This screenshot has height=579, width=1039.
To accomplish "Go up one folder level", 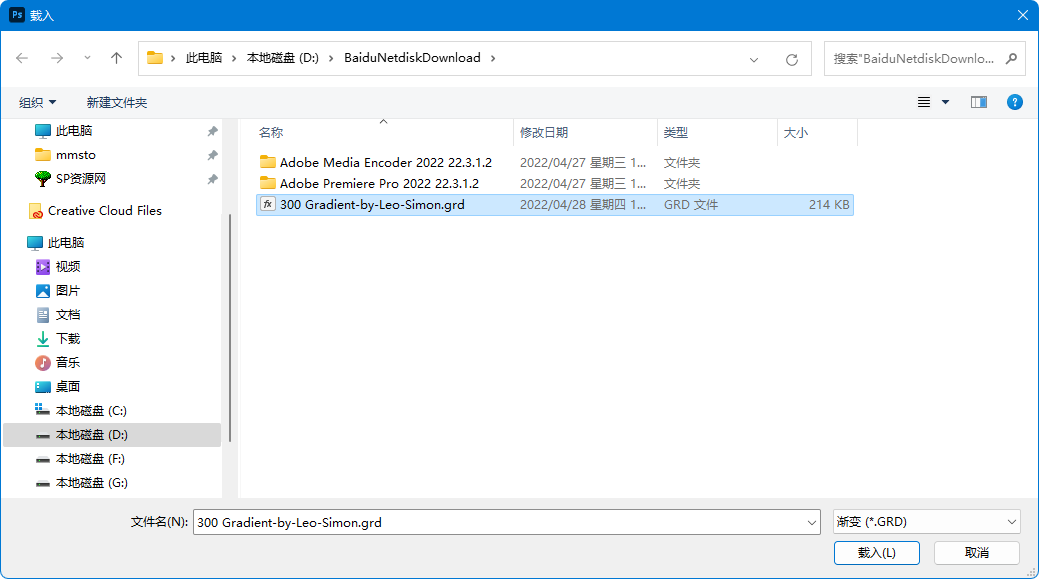I will point(117,58).
